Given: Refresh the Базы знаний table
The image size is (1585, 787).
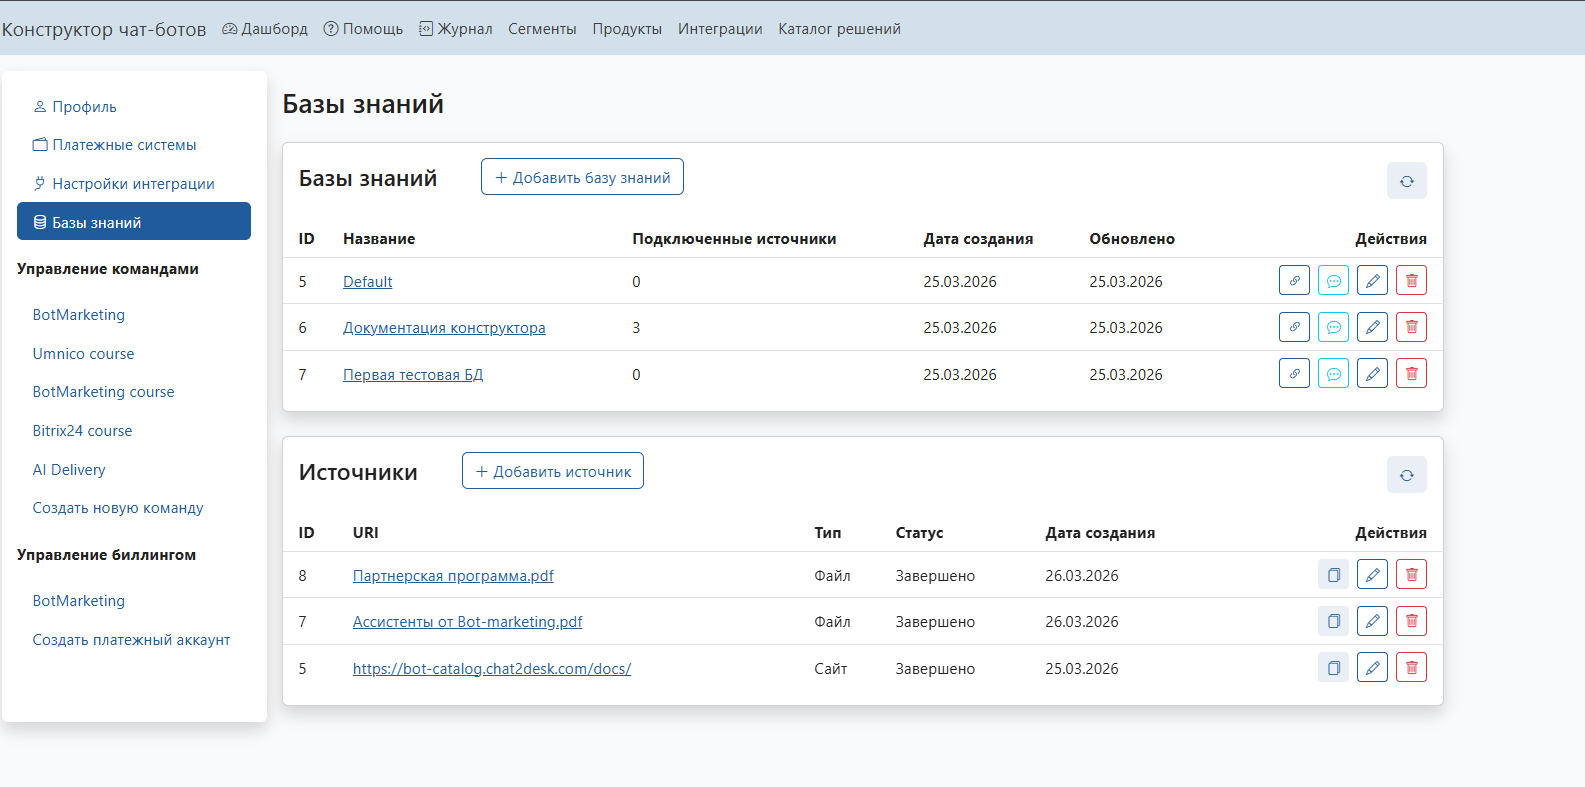Looking at the screenshot, I should click(x=1406, y=181).
